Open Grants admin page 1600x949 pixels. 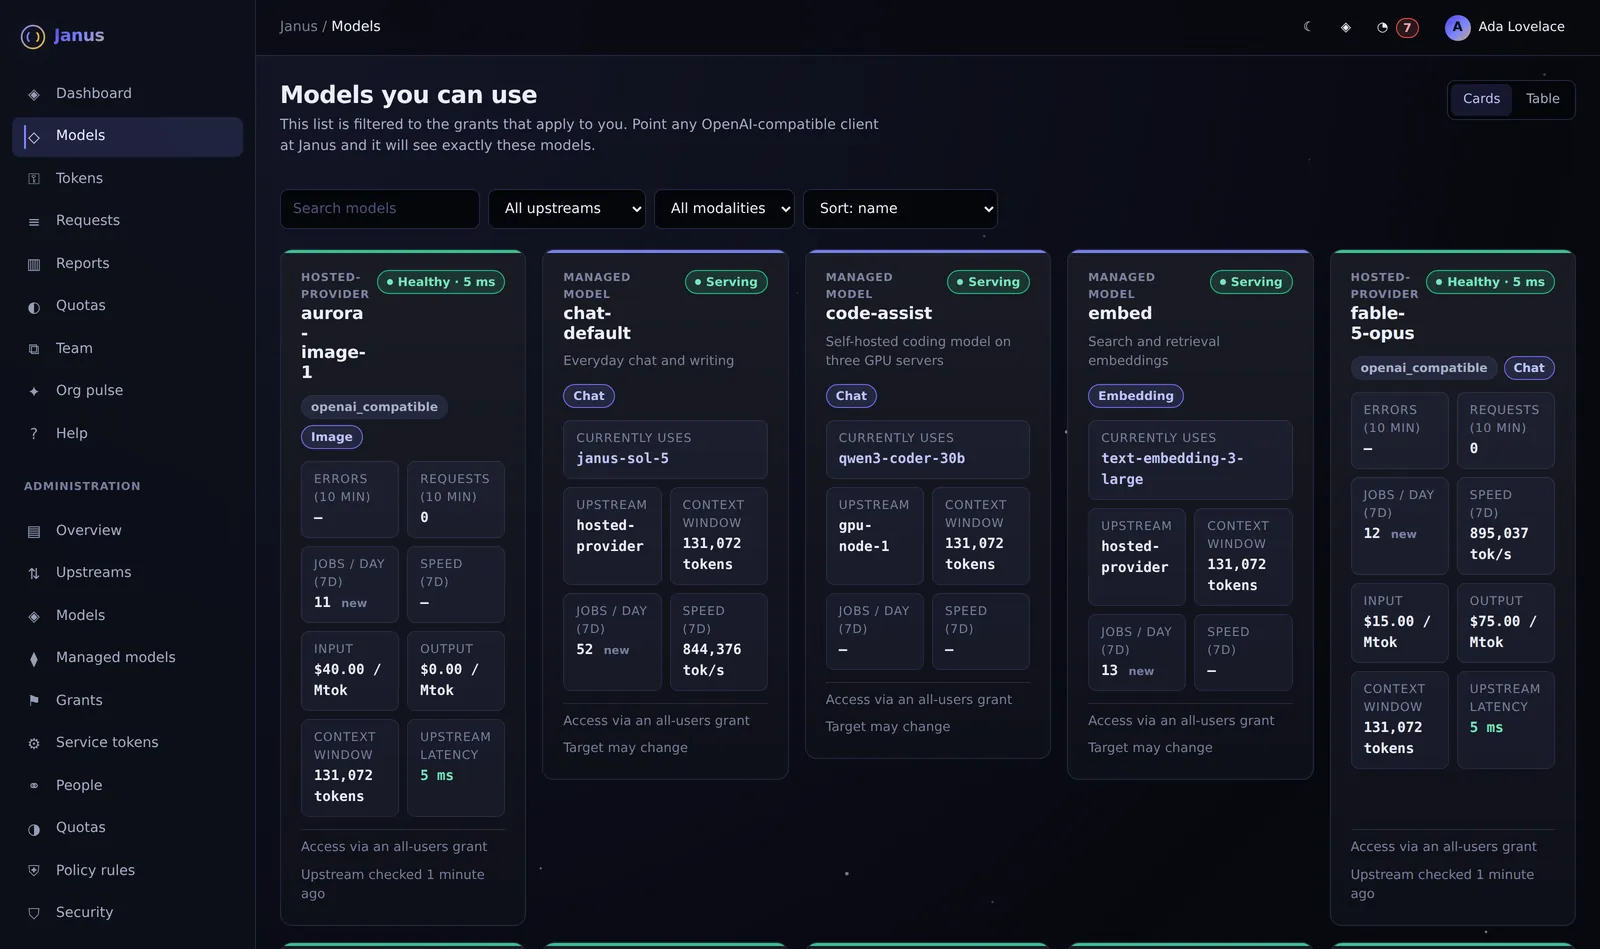(x=127, y=700)
